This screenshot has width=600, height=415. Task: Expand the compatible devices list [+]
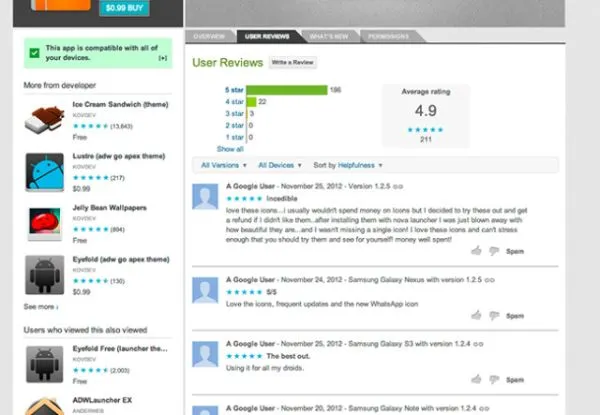163,58
